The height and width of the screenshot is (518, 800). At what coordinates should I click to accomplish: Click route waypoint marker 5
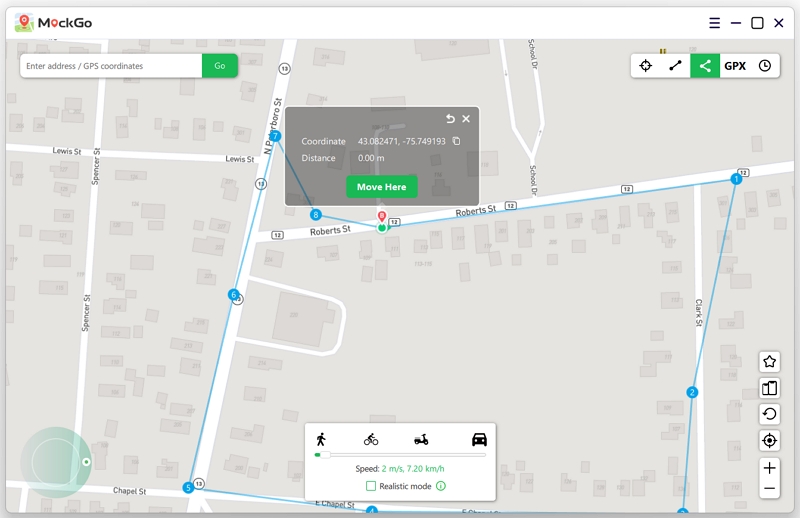(x=188, y=487)
